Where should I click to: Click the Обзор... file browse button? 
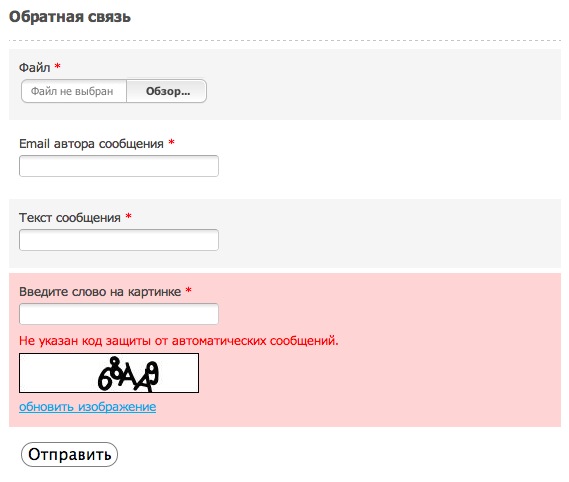167,91
